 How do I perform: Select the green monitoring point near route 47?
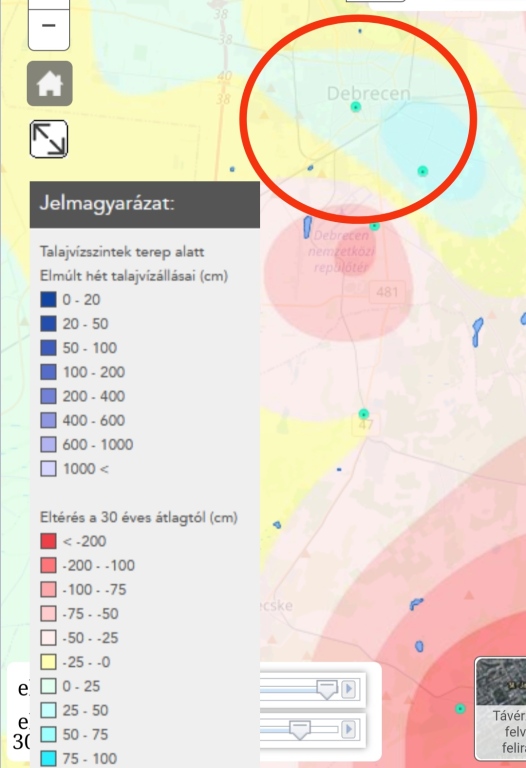363,414
